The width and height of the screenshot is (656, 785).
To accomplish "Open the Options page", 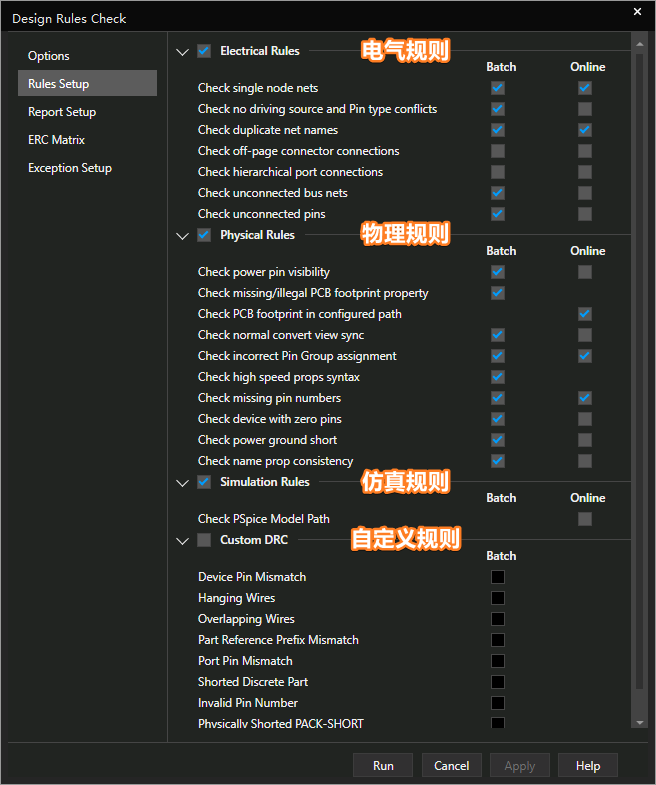I will coord(49,56).
